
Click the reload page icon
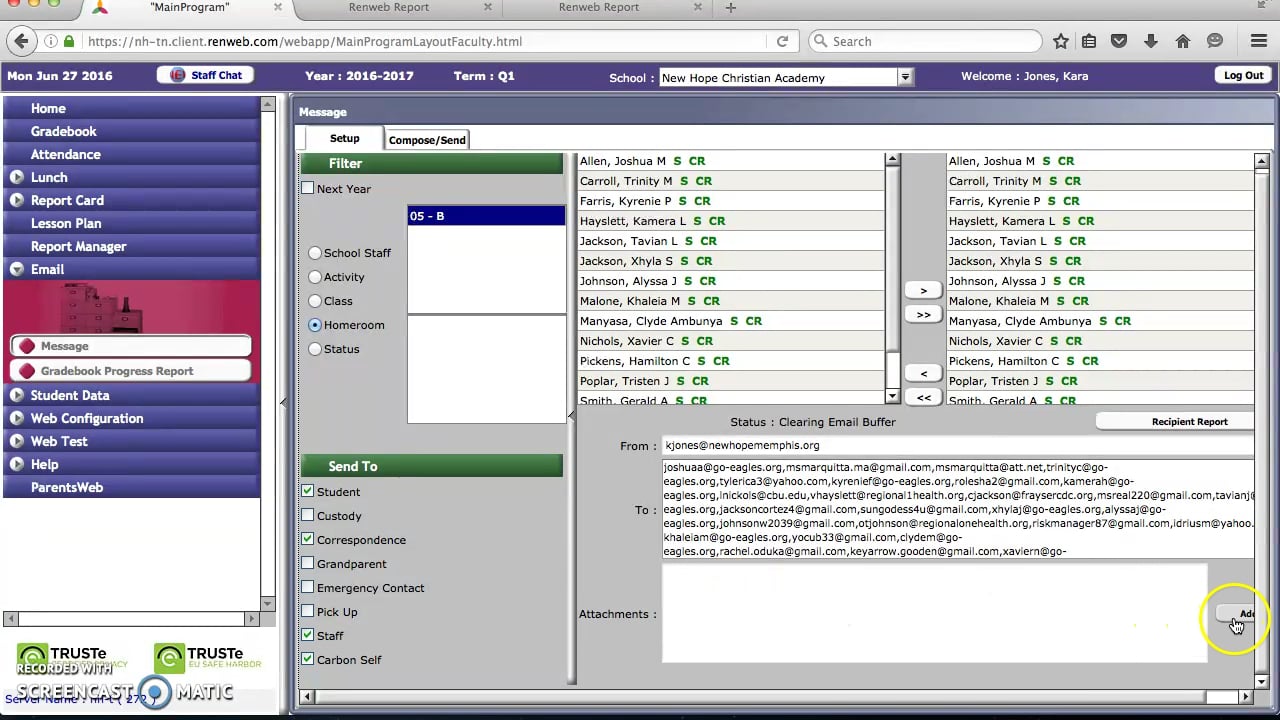tap(783, 41)
